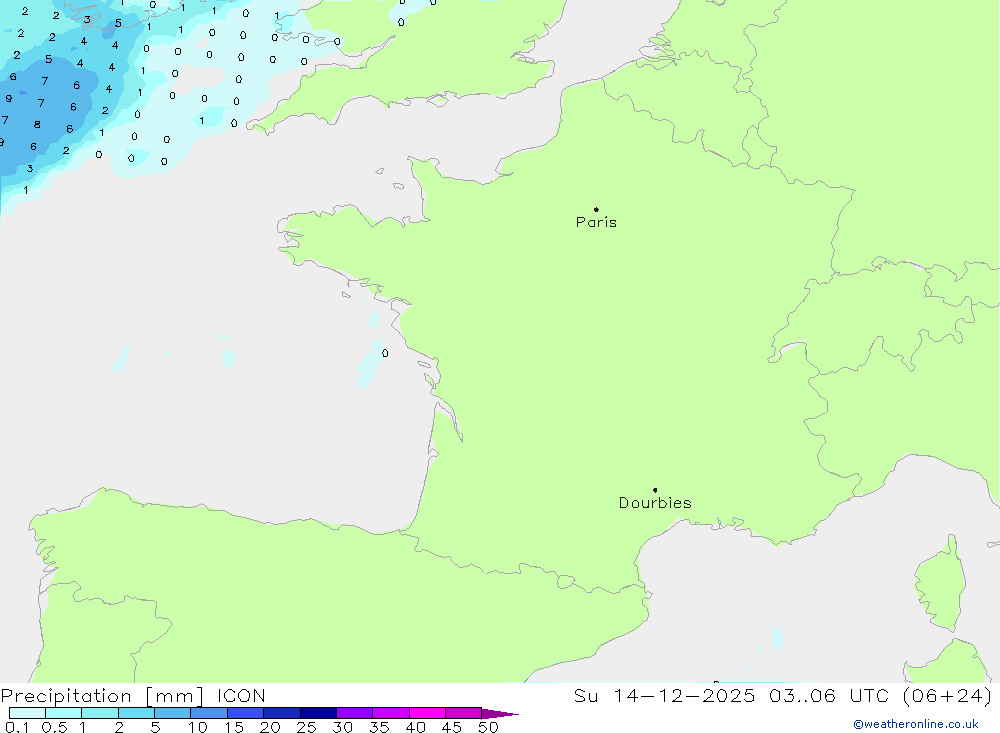Click the ICON model name label
The width and height of the screenshot is (1000, 733).
click(240, 695)
